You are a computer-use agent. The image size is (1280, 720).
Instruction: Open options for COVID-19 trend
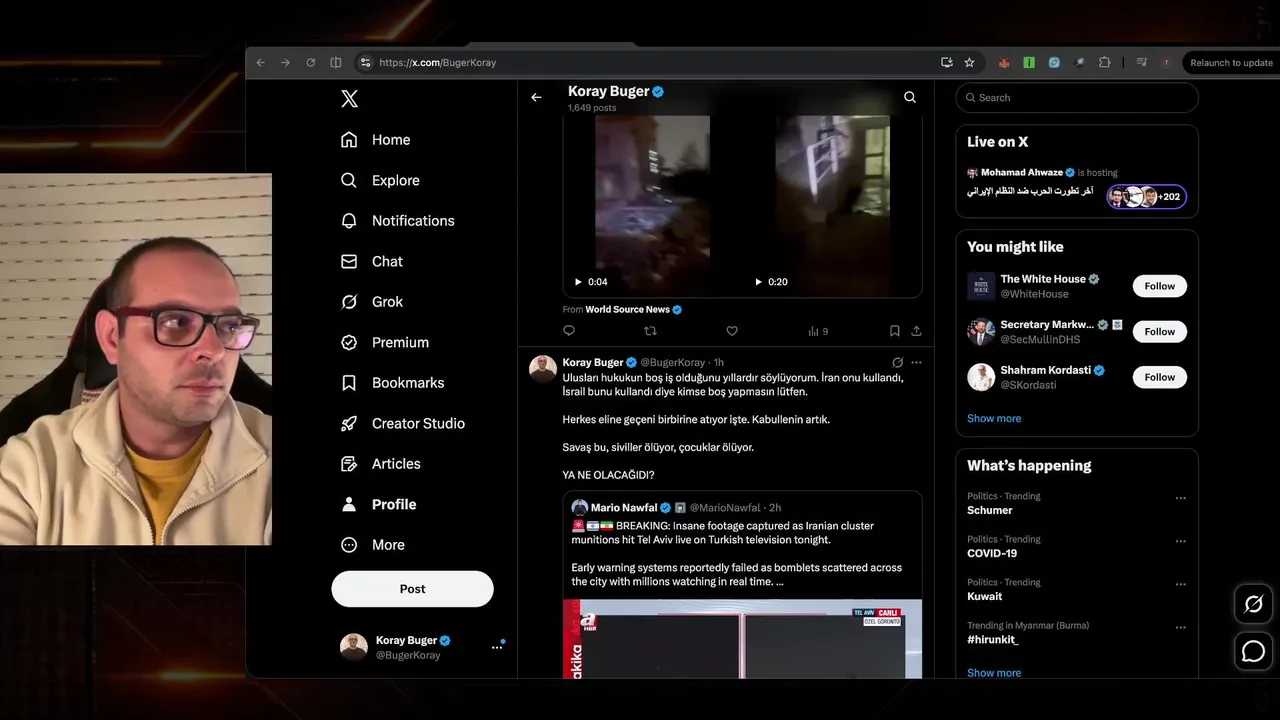1180,541
